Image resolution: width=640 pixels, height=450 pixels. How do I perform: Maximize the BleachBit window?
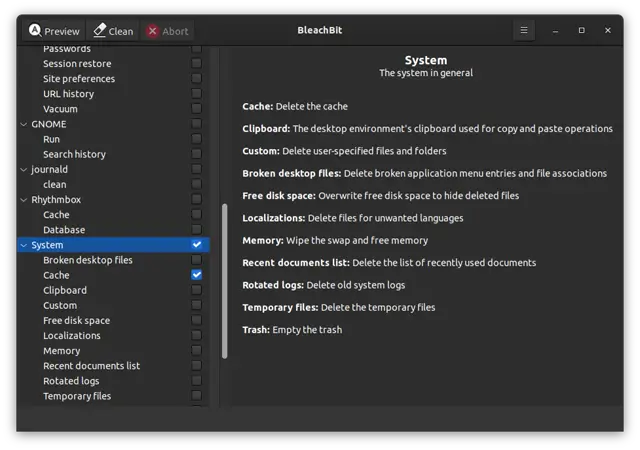pyautogui.click(x=582, y=30)
